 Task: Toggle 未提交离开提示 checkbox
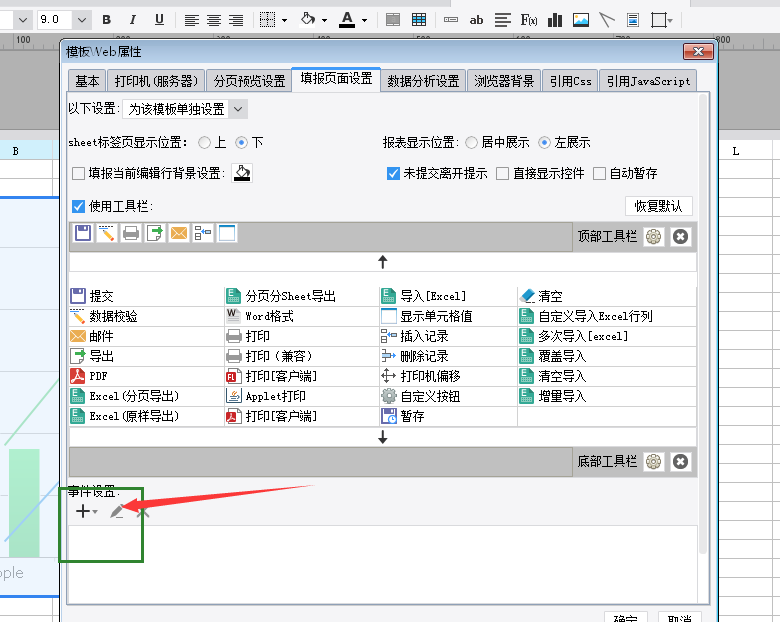click(x=393, y=174)
